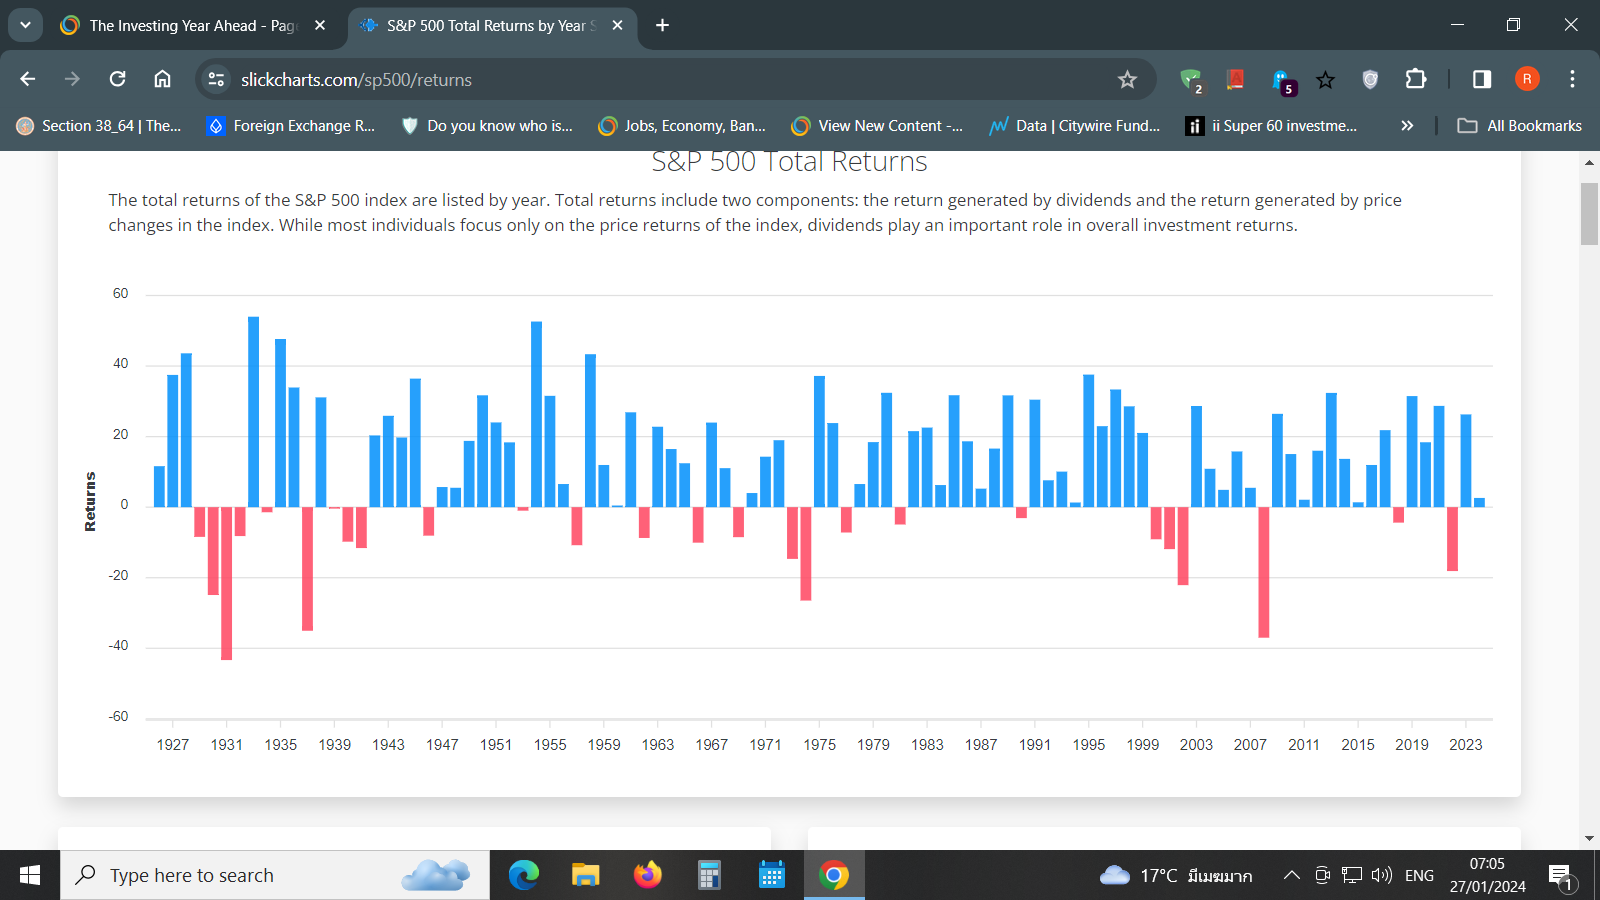Viewport: 1600px width, 900px height.
Task: Open the Calendar app in taskbar
Action: click(771, 876)
